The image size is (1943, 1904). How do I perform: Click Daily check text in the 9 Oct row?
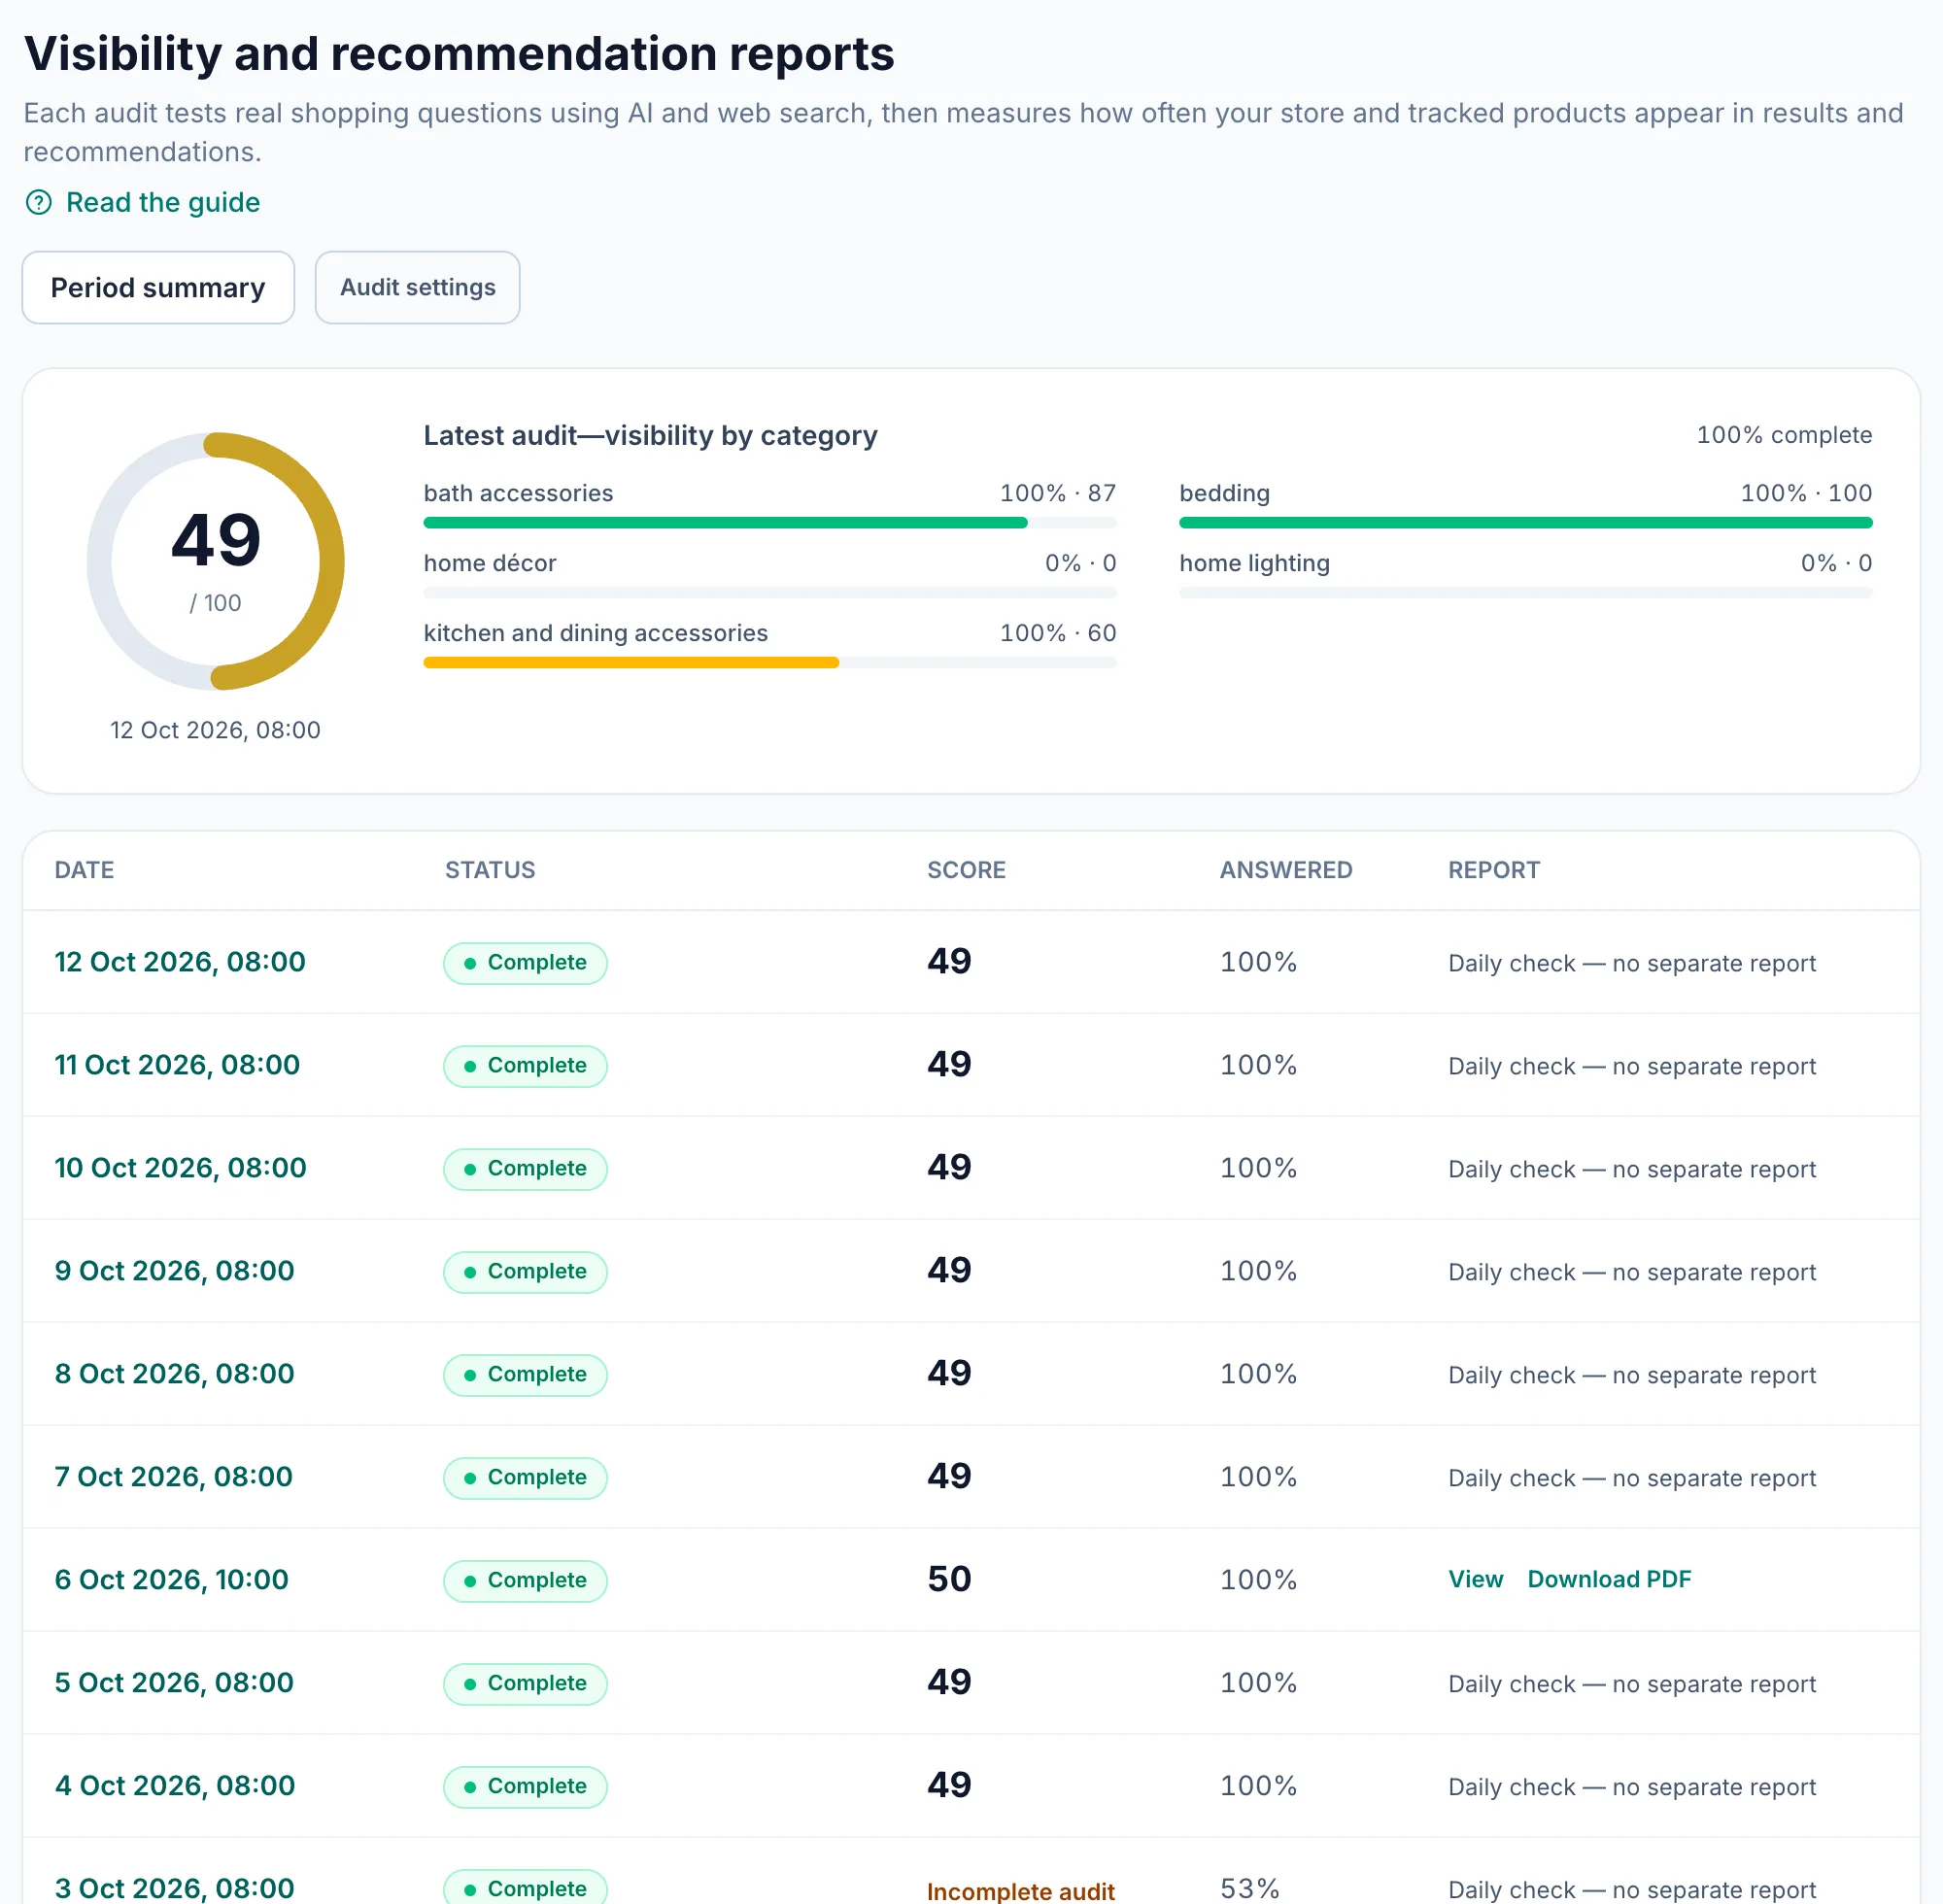click(1632, 1272)
